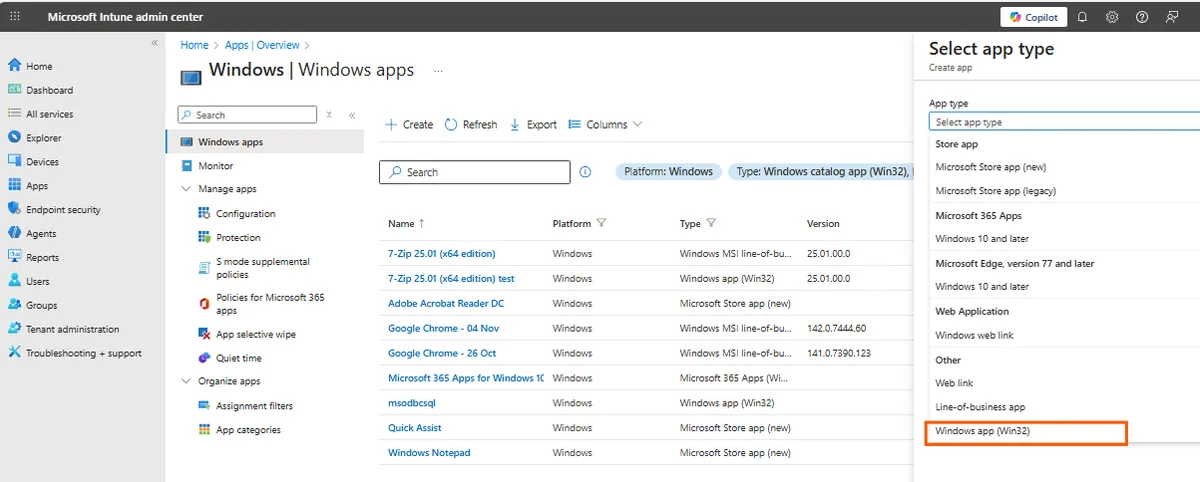1200x482 pixels.
Task: Click the Endpoint security shield icon
Action: tap(15, 209)
